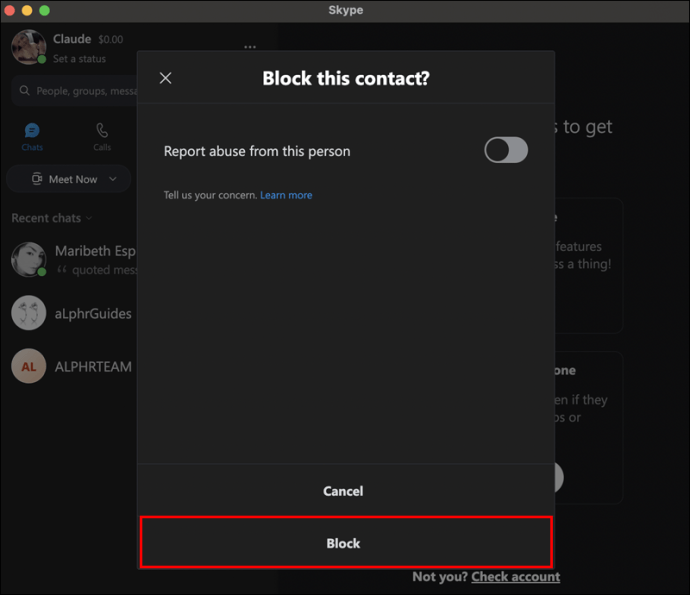The height and width of the screenshot is (595, 690).
Task: Close the Block this contact dialog
Action: pyautogui.click(x=165, y=78)
